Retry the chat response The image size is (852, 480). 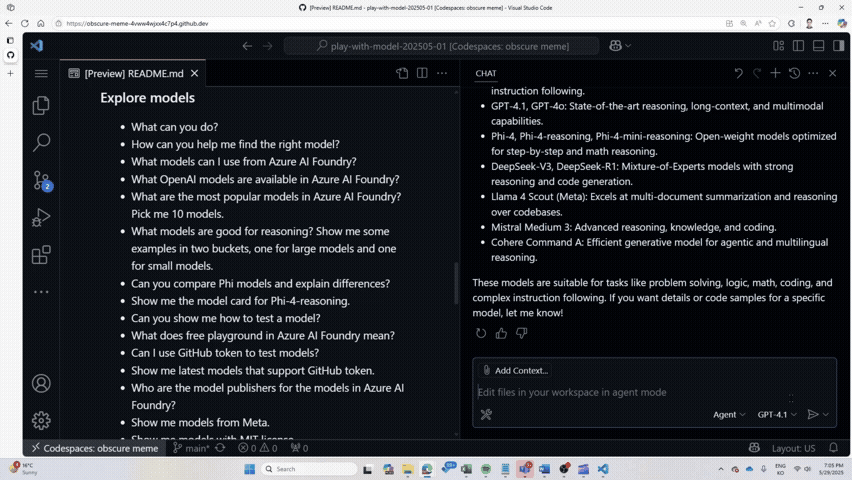(x=481, y=333)
